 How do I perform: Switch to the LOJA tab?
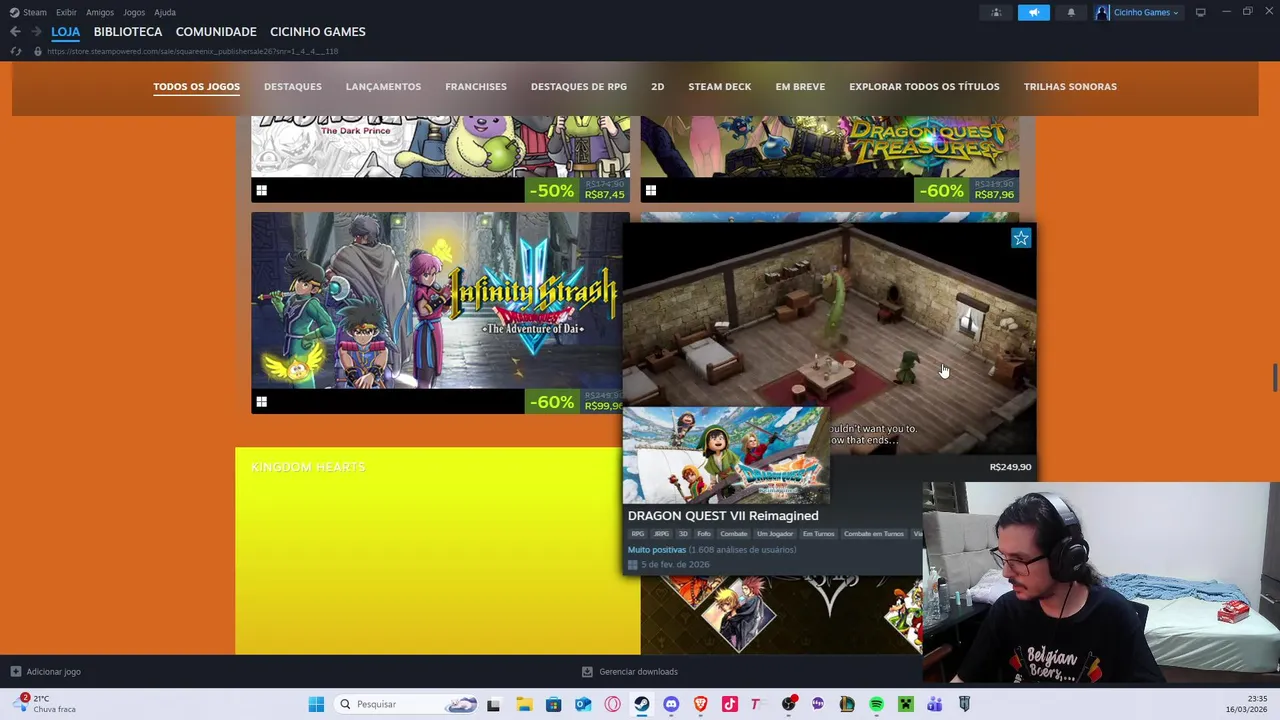point(65,32)
